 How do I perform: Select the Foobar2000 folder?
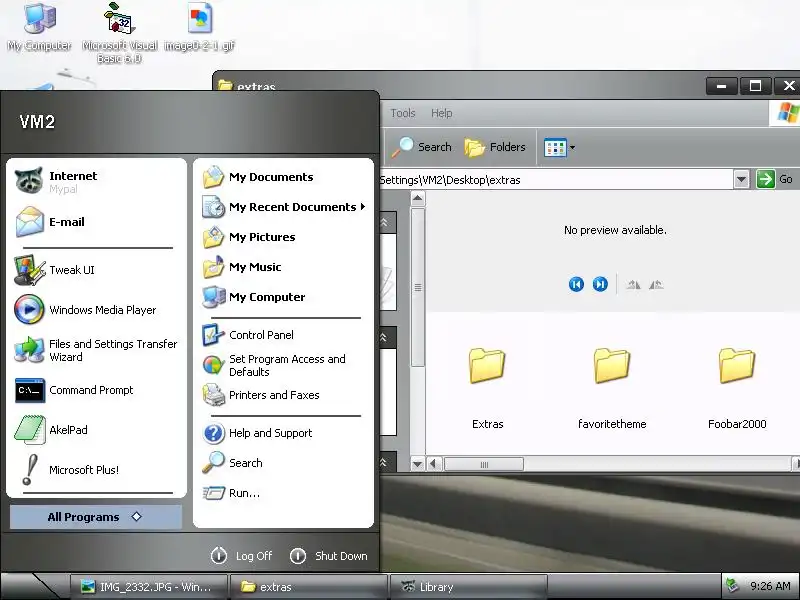[x=737, y=388]
